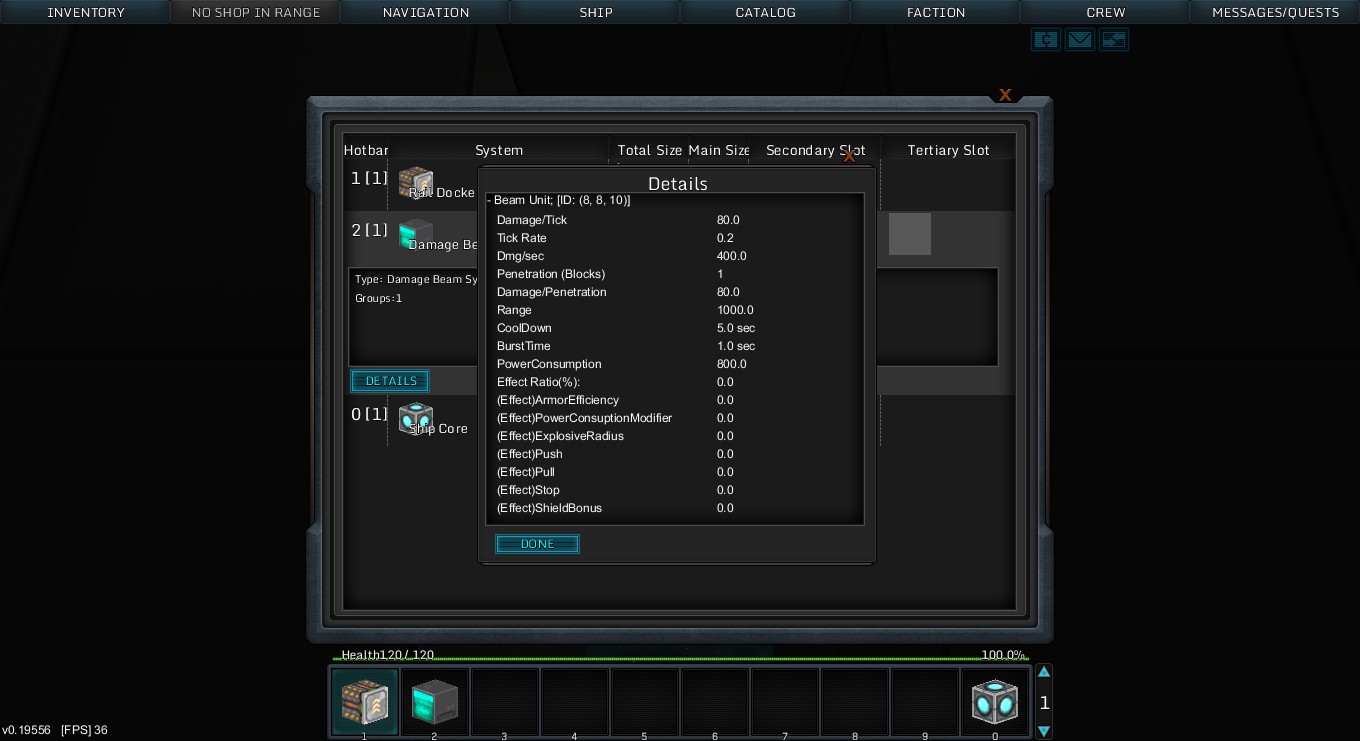
Task: Click the Ship Core icon in system list
Action: (415, 419)
